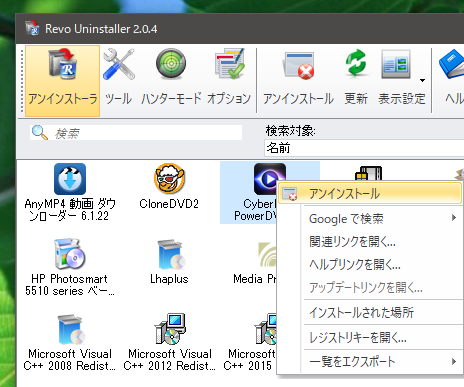Image resolution: width=464 pixels, height=387 pixels.
Task: Open 表示設定 view icon
Action: pyautogui.click(x=395, y=64)
